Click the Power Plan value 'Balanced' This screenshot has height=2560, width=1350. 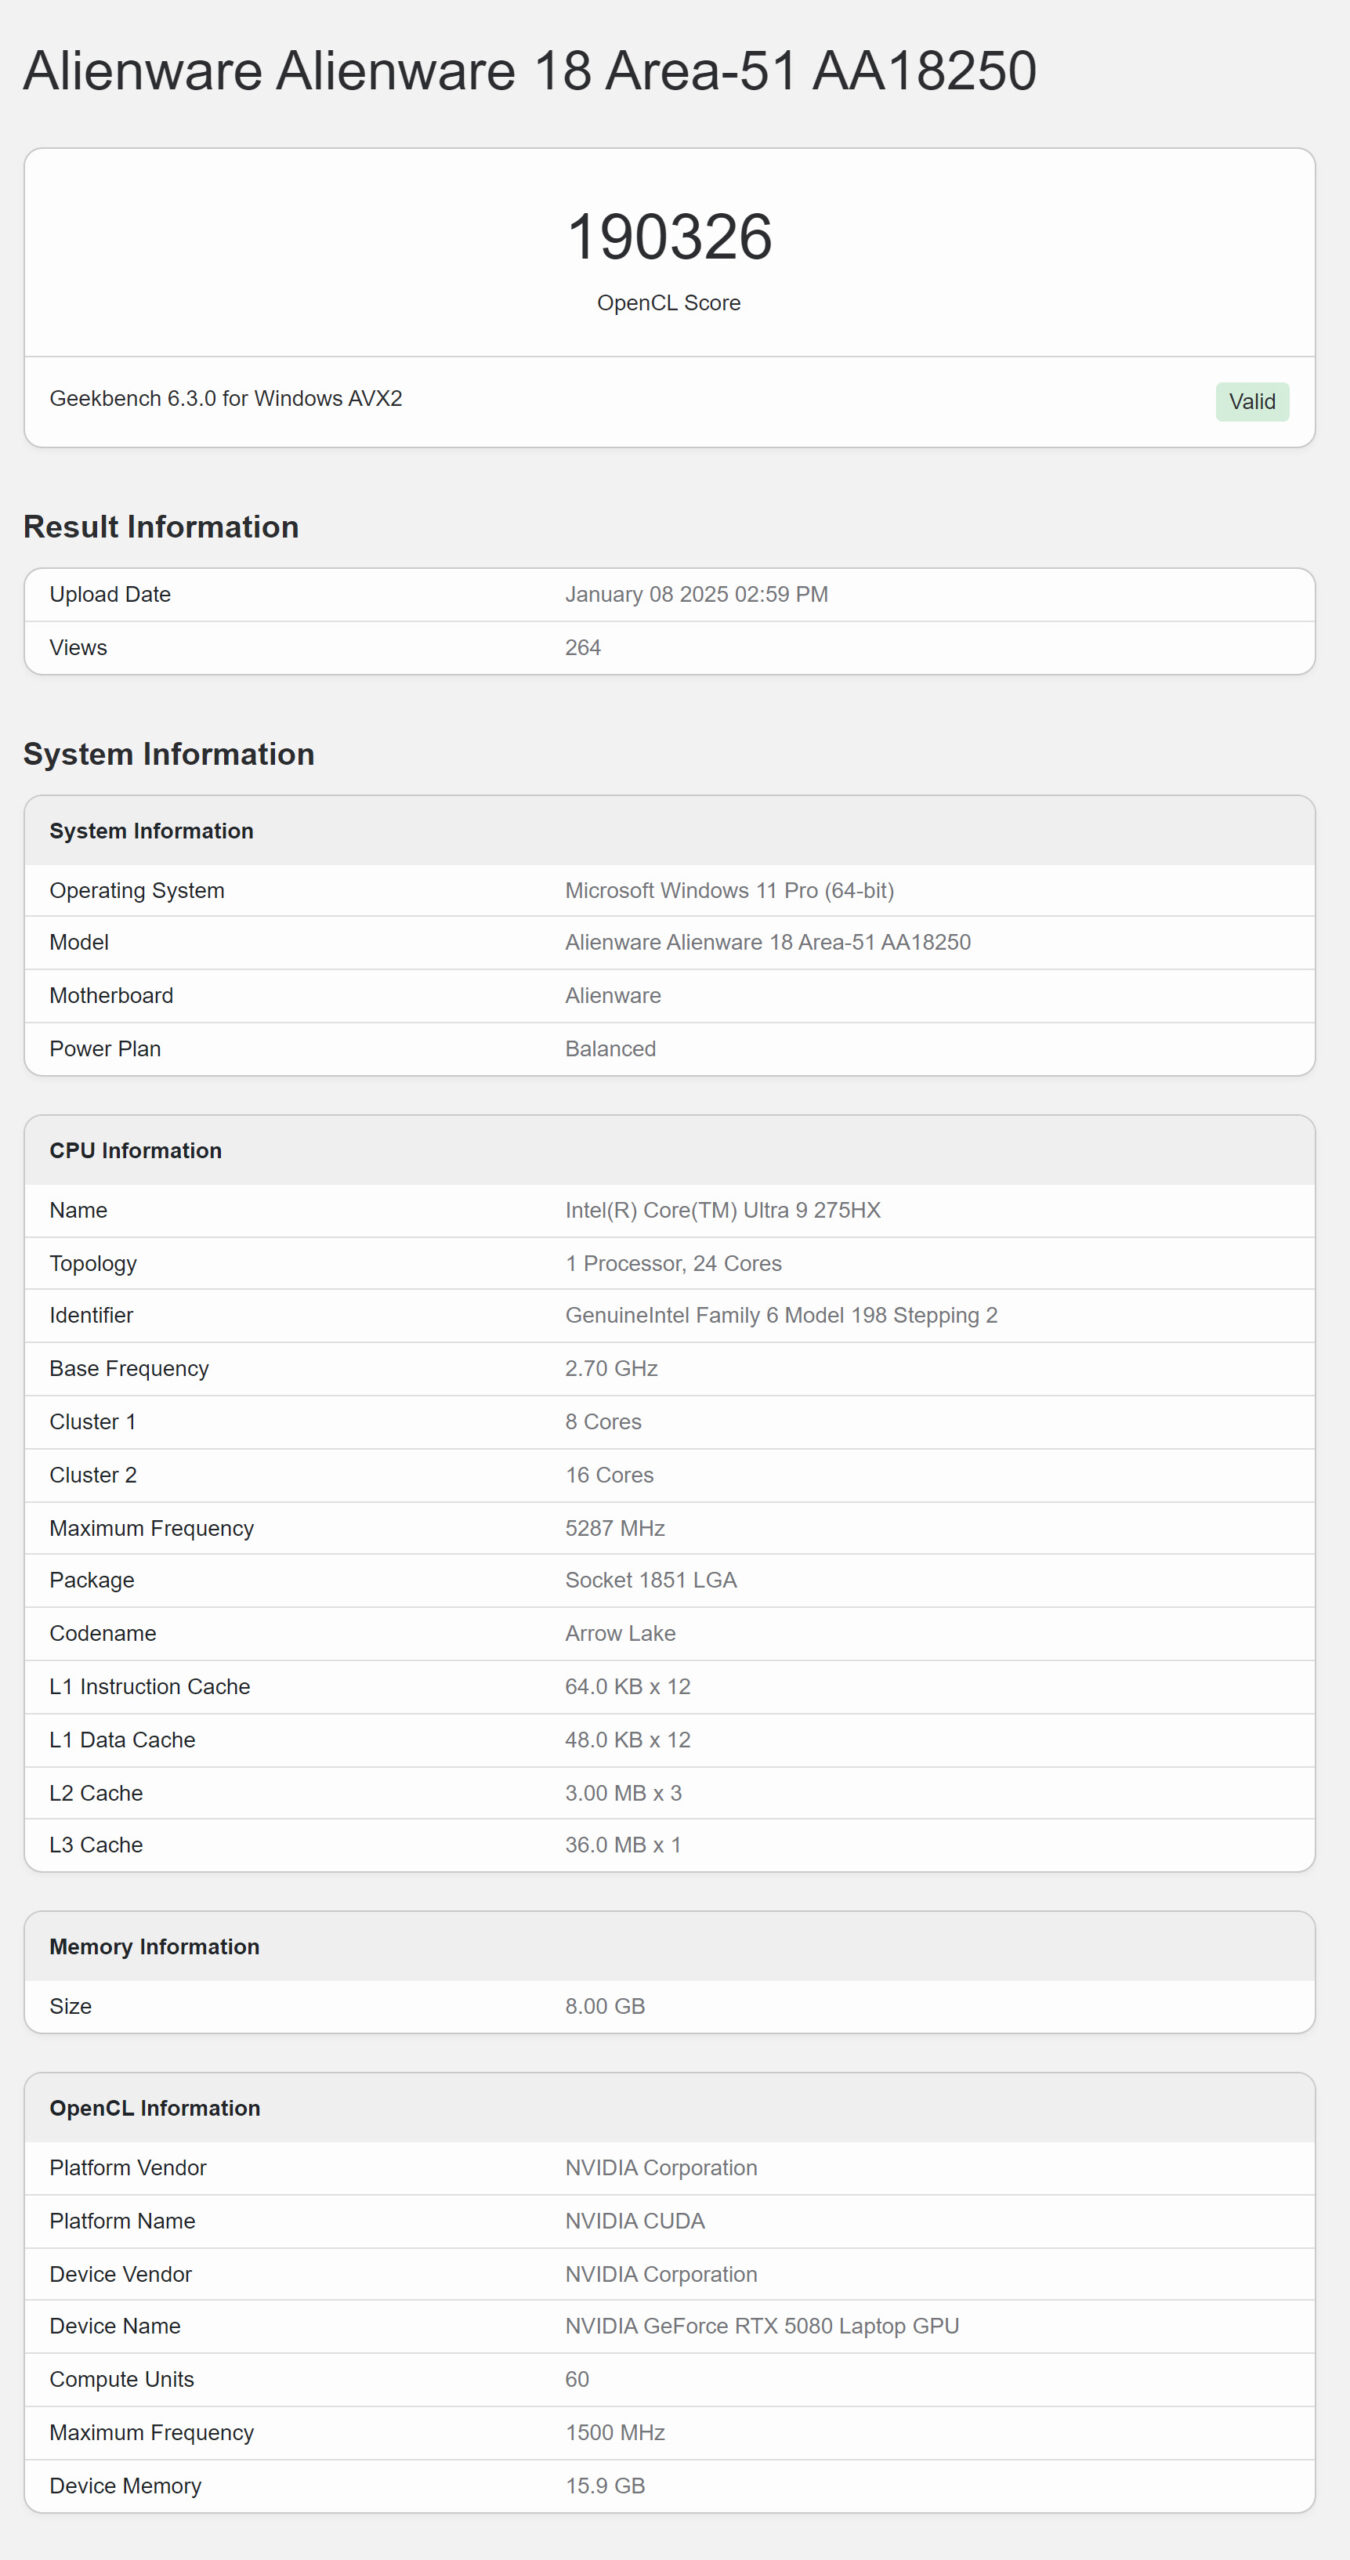(x=611, y=1048)
